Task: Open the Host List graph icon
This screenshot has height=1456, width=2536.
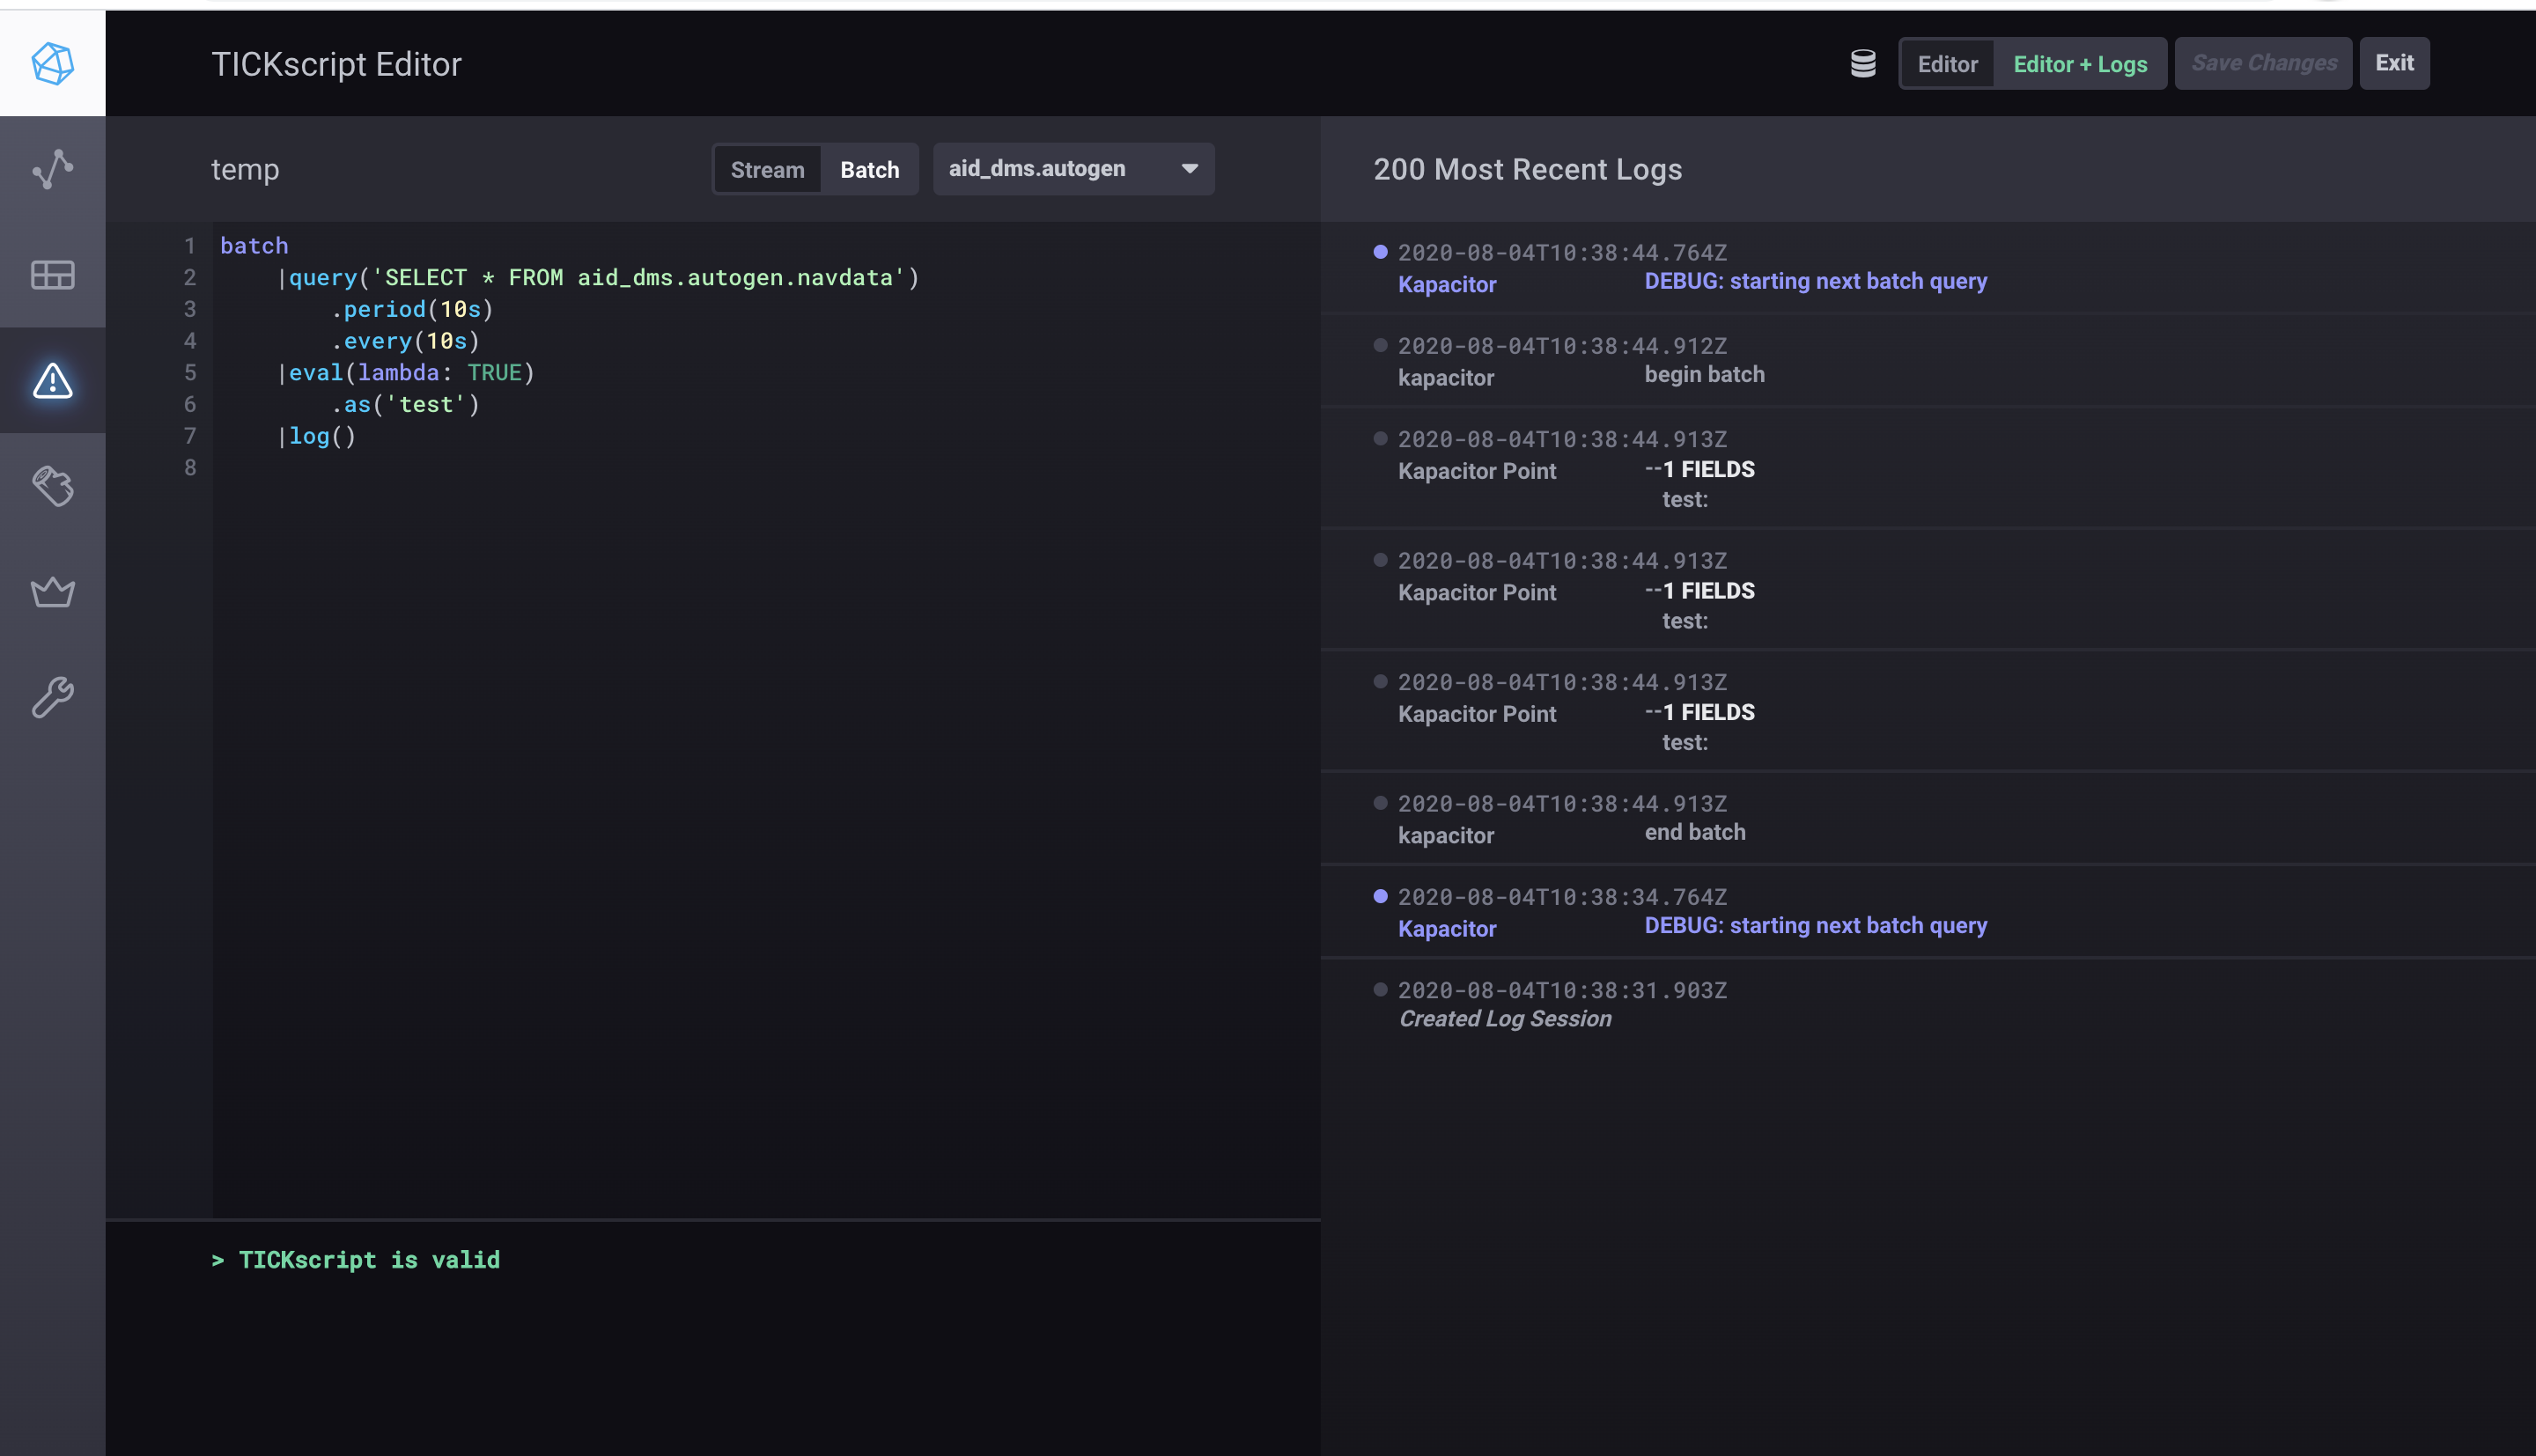Action: (x=53, y=168)
